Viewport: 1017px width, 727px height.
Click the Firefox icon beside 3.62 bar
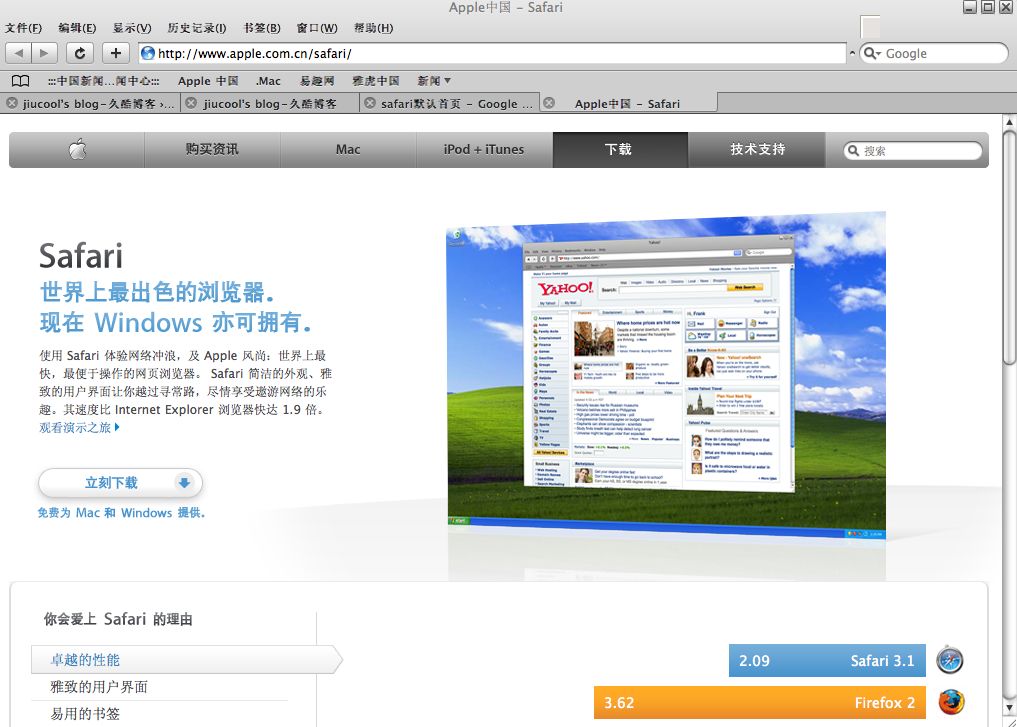951,702
